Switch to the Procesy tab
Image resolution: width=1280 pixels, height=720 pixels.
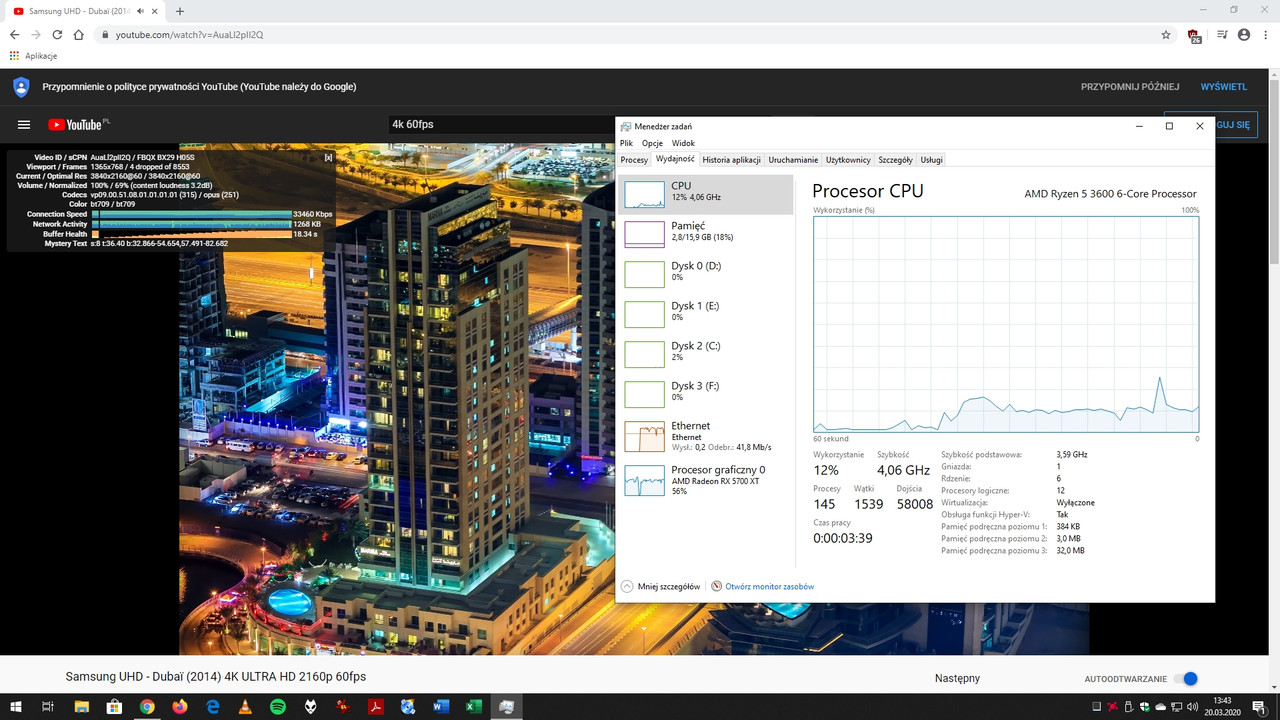click(634, 160)
